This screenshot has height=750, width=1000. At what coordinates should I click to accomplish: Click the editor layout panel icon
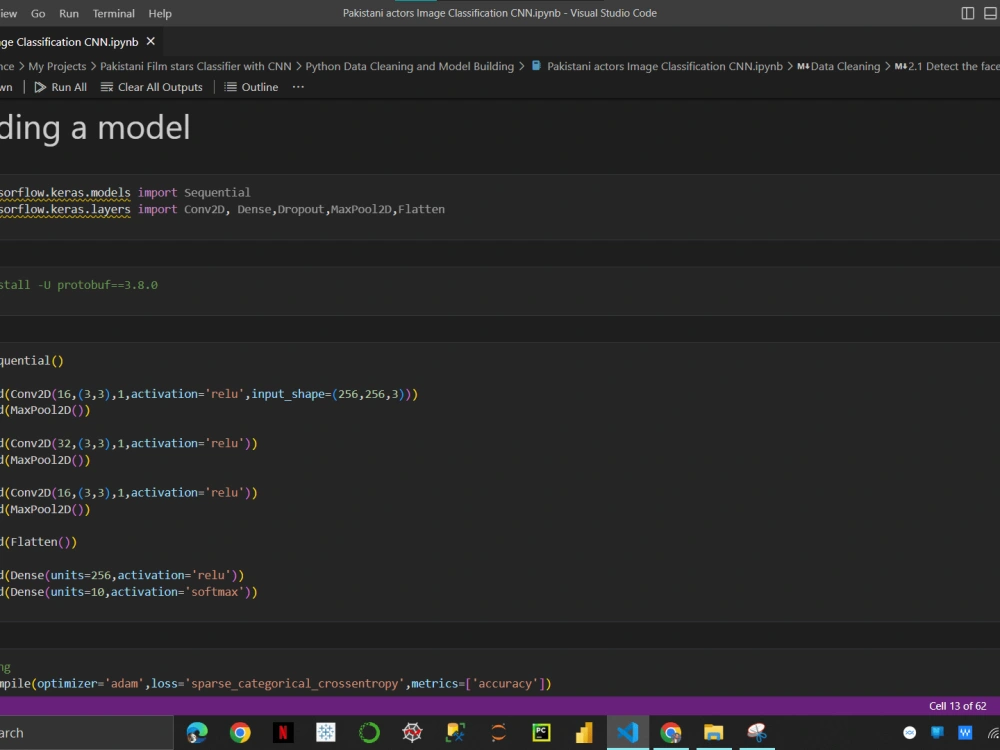(988, 13)
